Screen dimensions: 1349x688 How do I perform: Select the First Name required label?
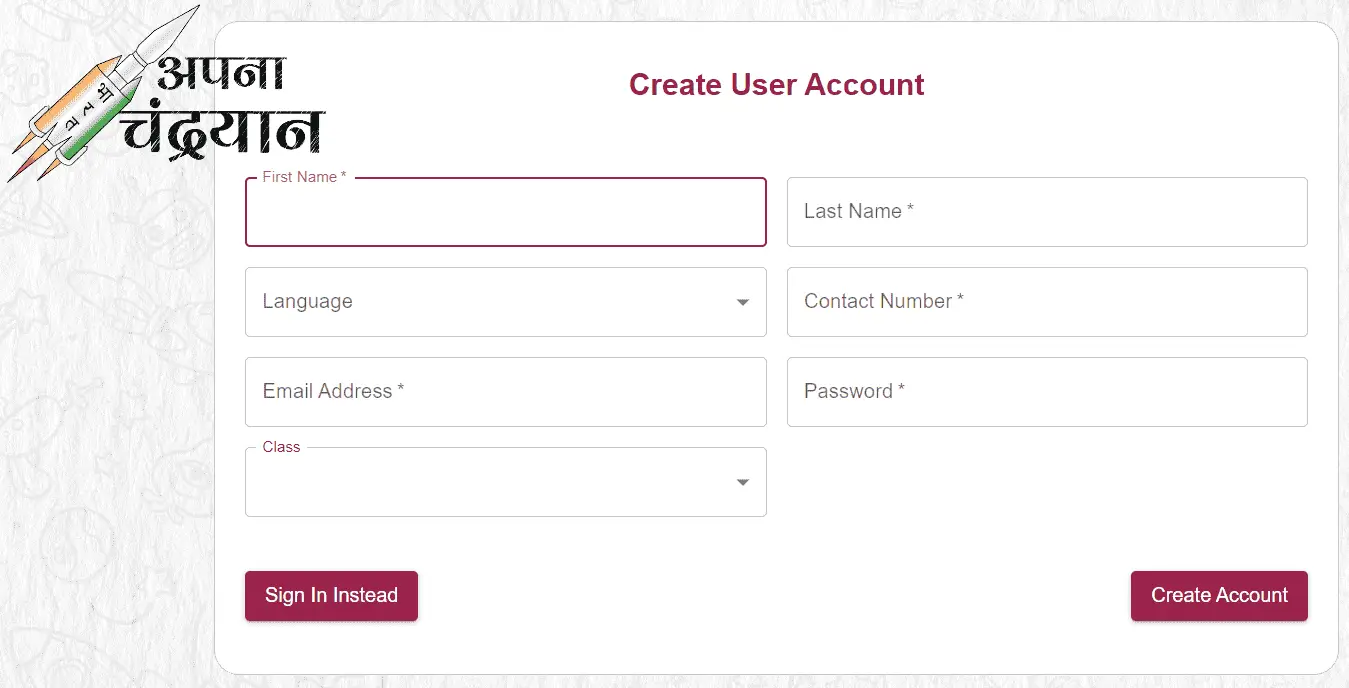[x=302, y=176]
